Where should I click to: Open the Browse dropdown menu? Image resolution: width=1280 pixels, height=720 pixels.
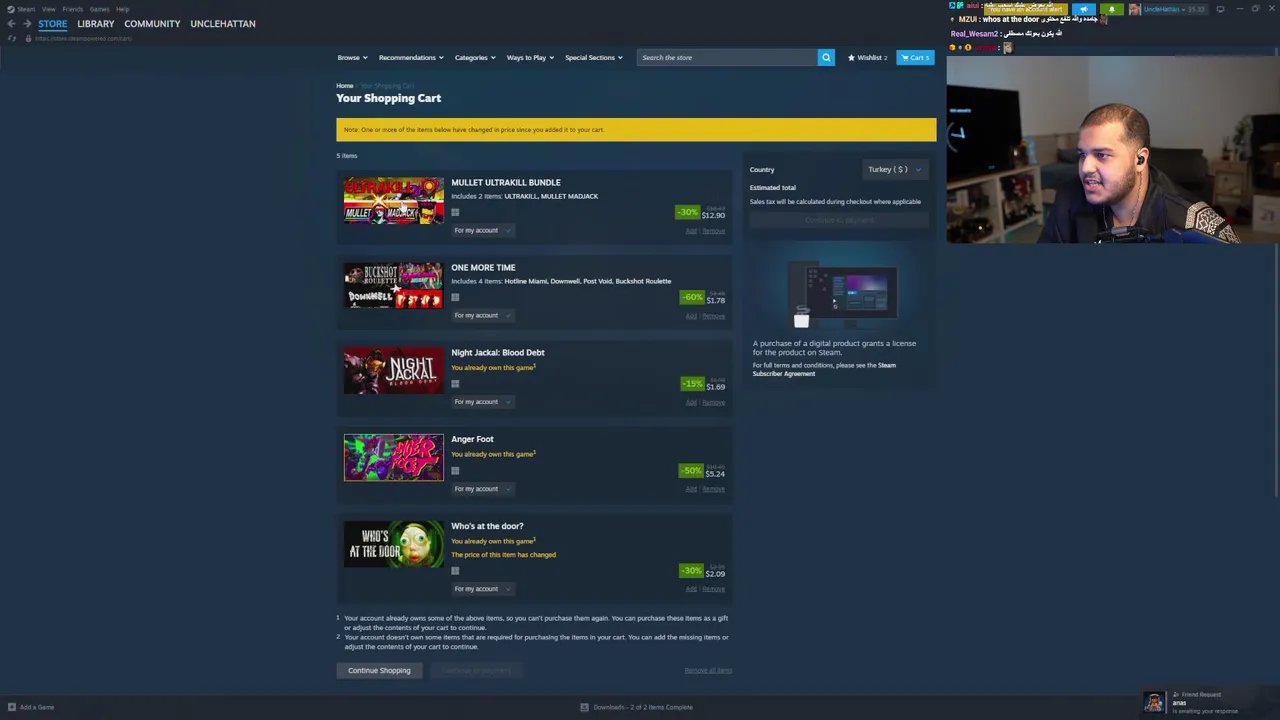pos(352,57)
